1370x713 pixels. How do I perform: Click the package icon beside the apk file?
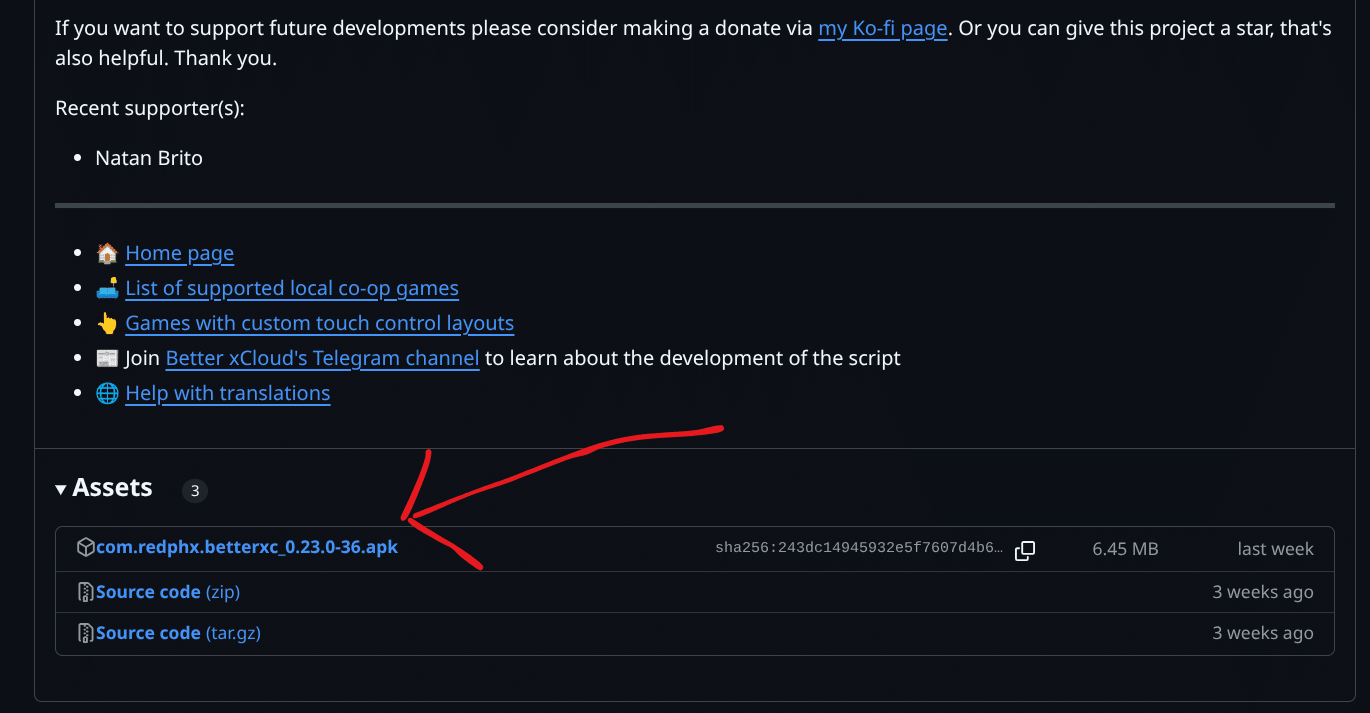tap(86, 547)
